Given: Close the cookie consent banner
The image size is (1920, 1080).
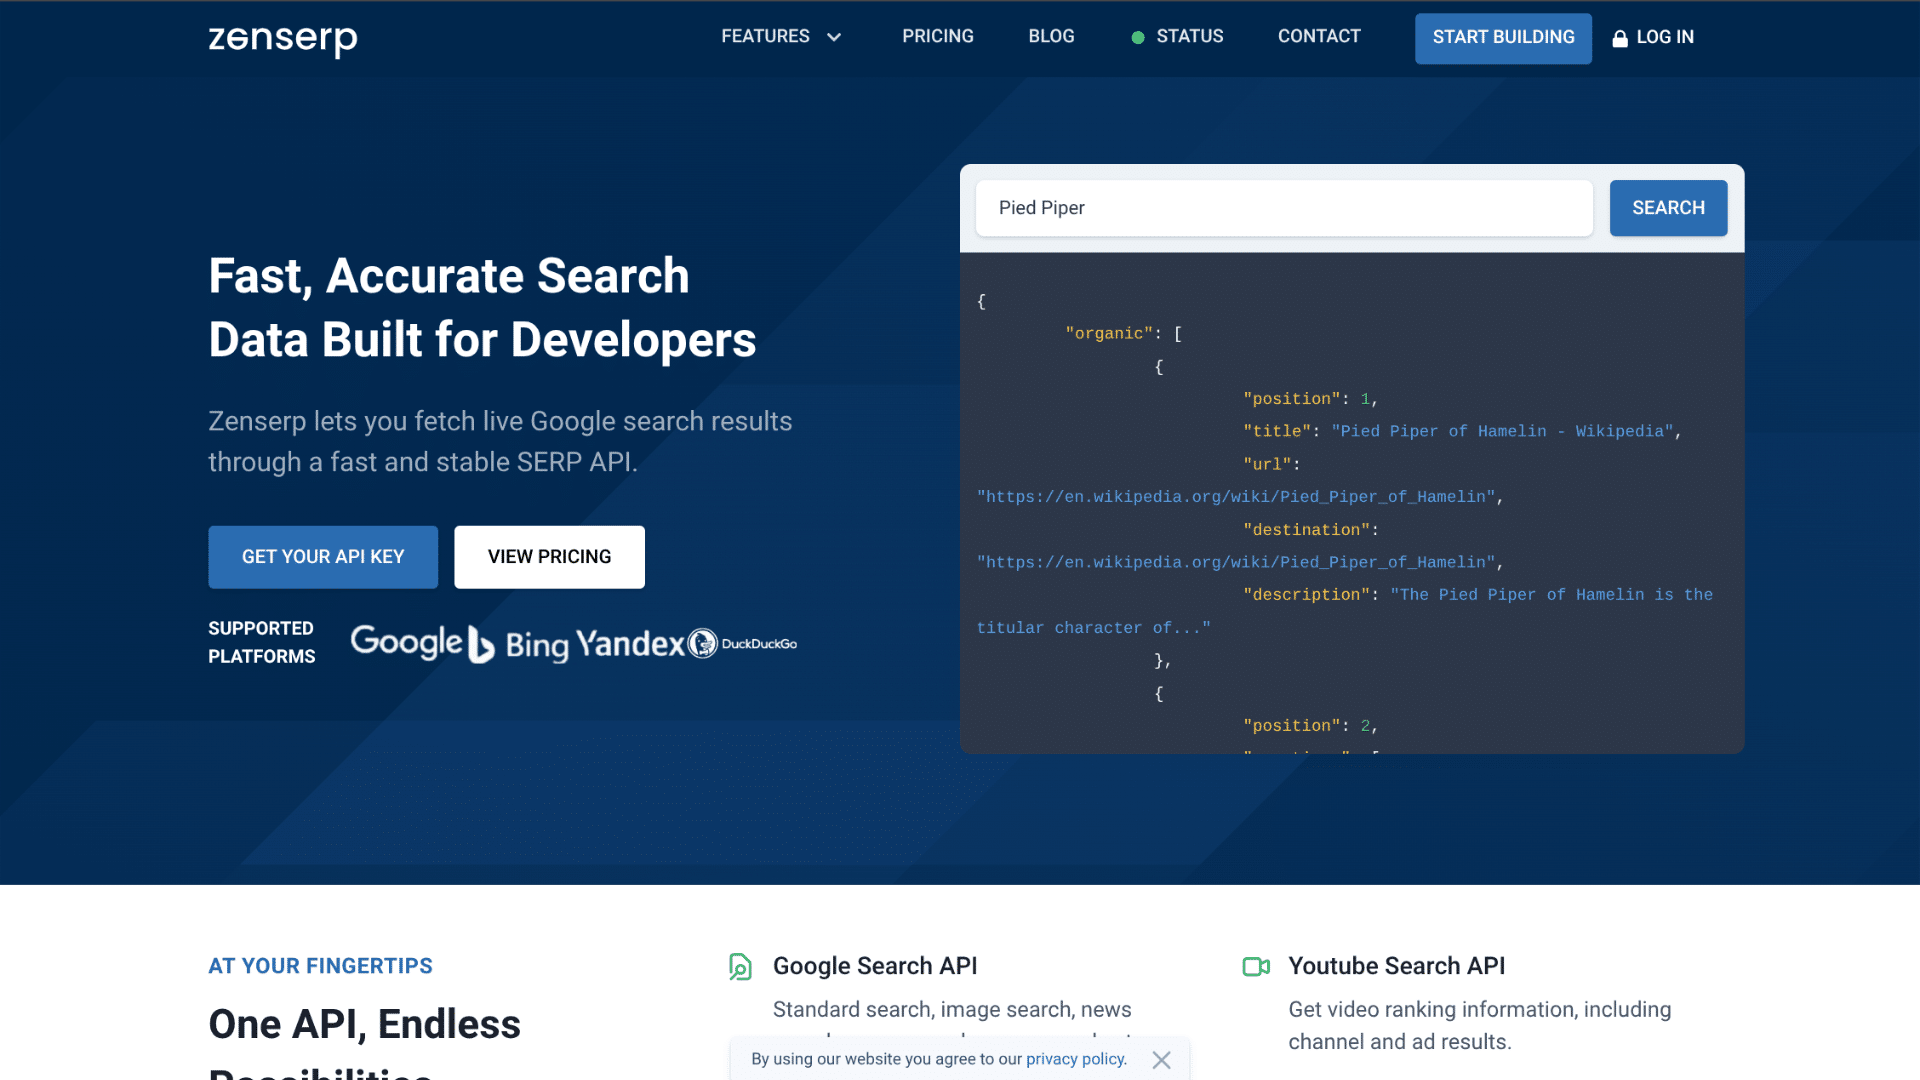Looking at the screenshot, I should coord(1161,1060).
